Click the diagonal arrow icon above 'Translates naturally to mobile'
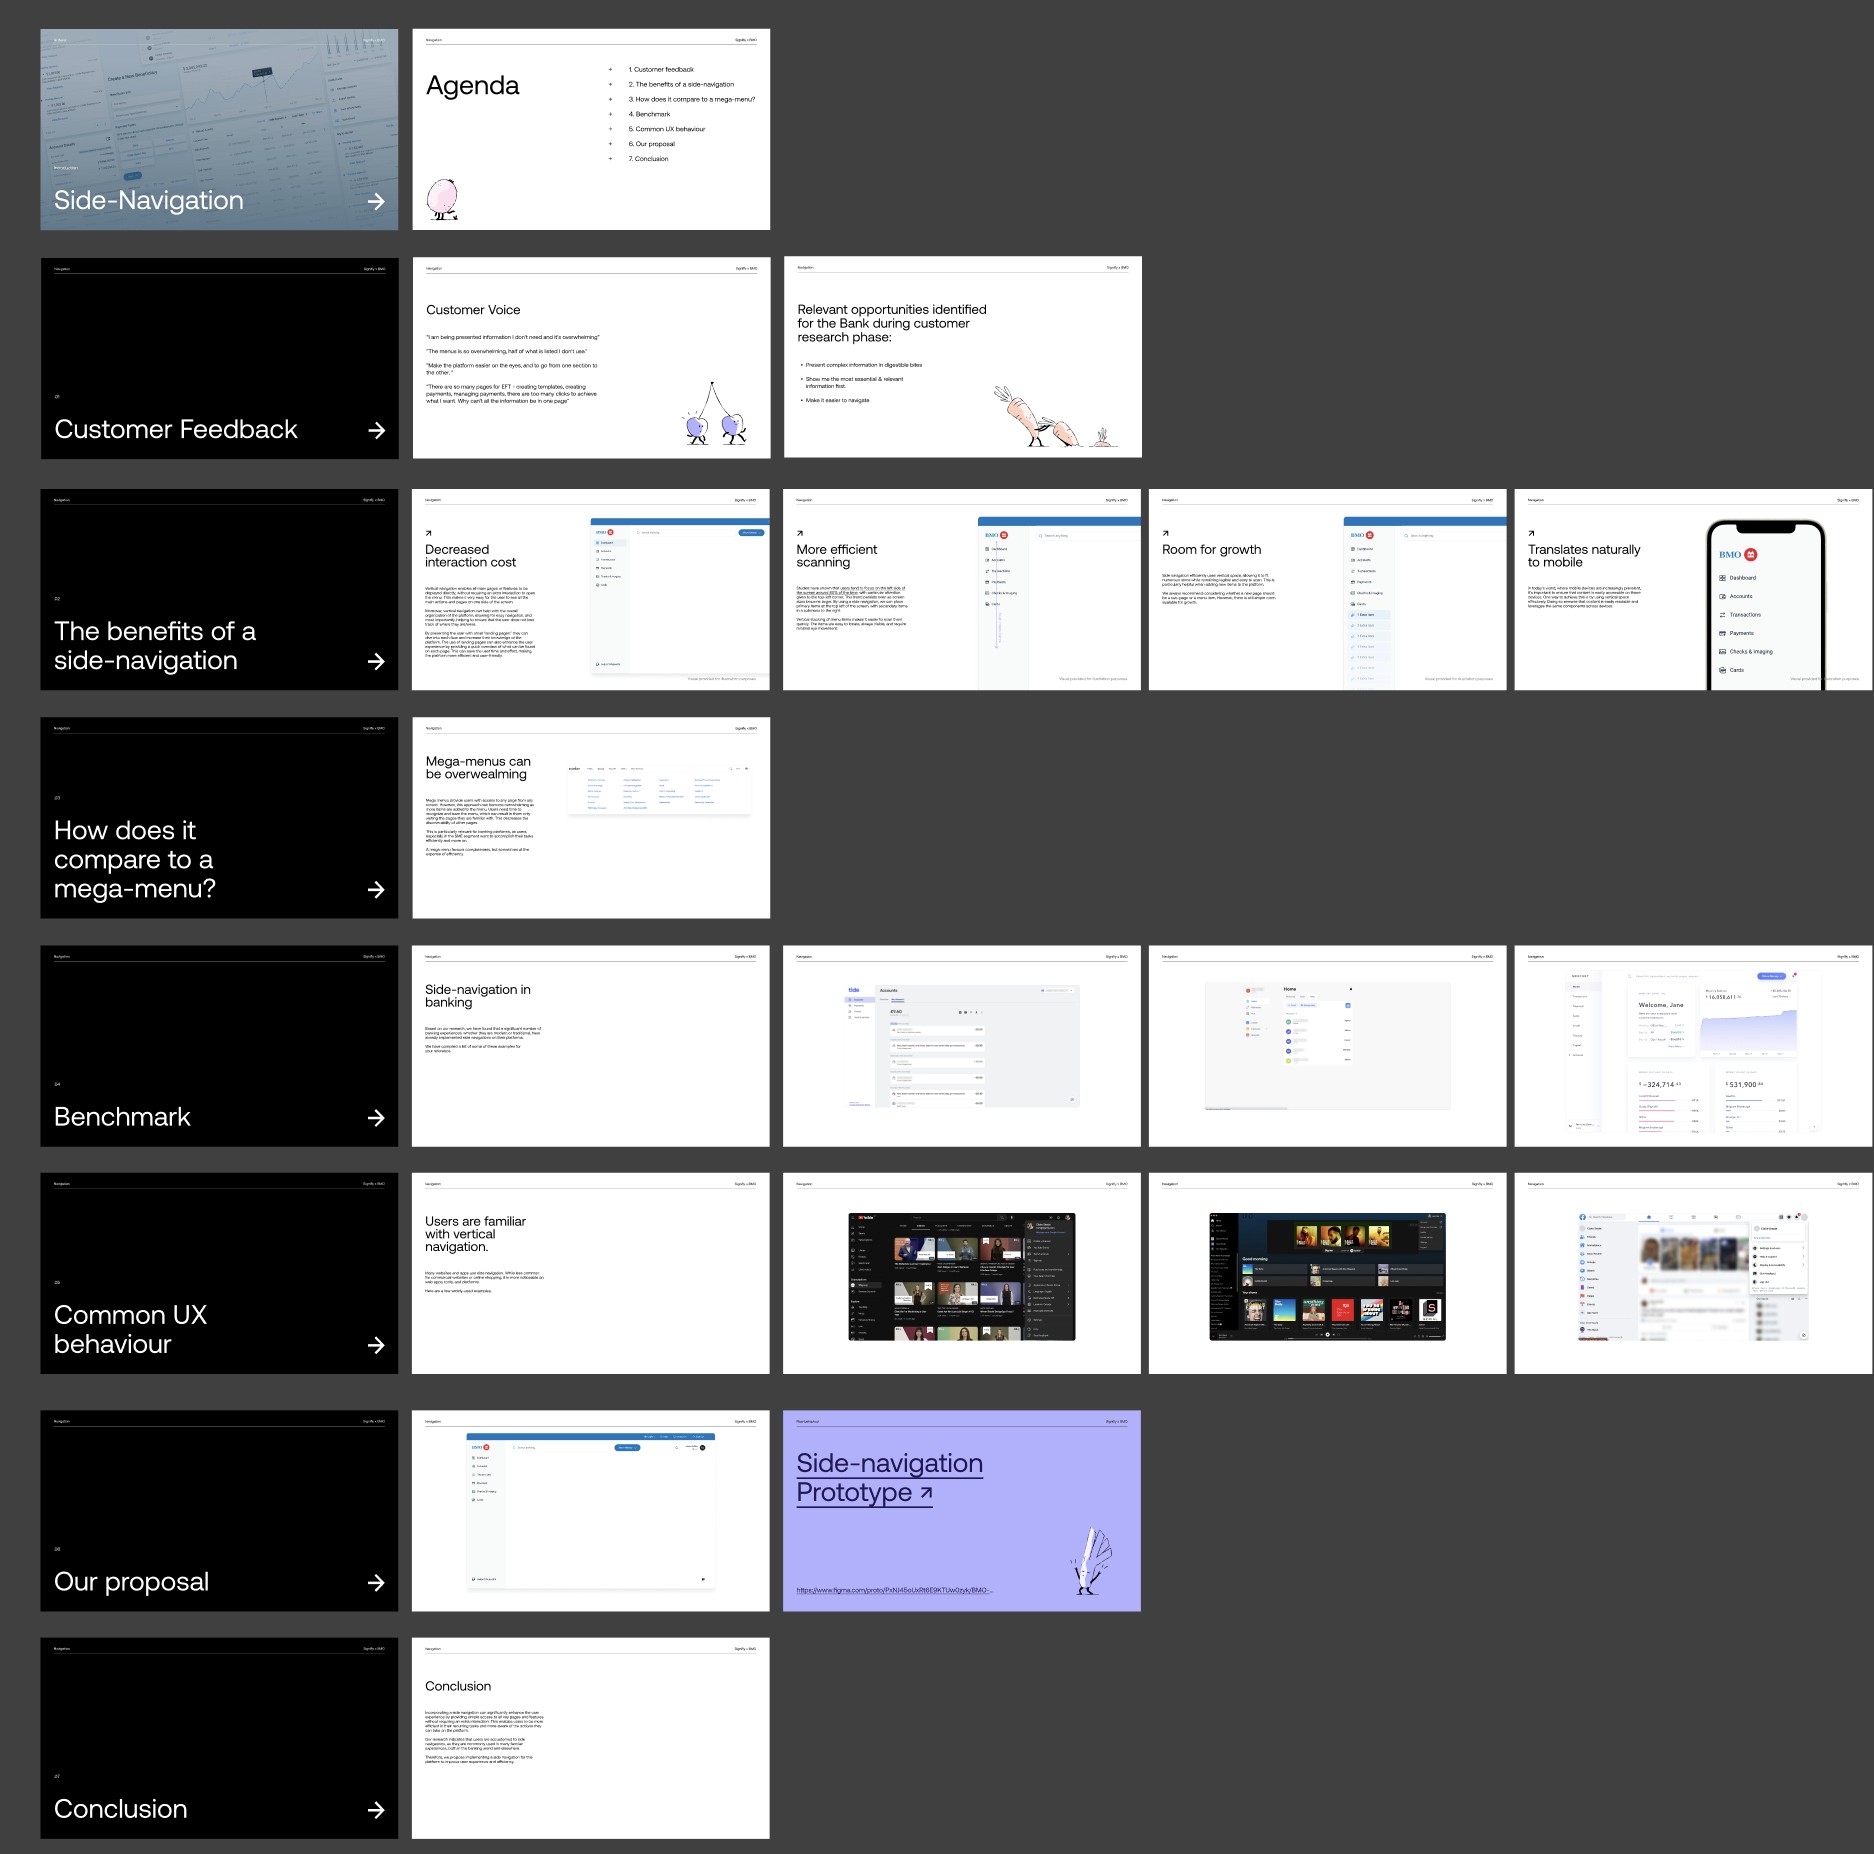 point(1531,533)
